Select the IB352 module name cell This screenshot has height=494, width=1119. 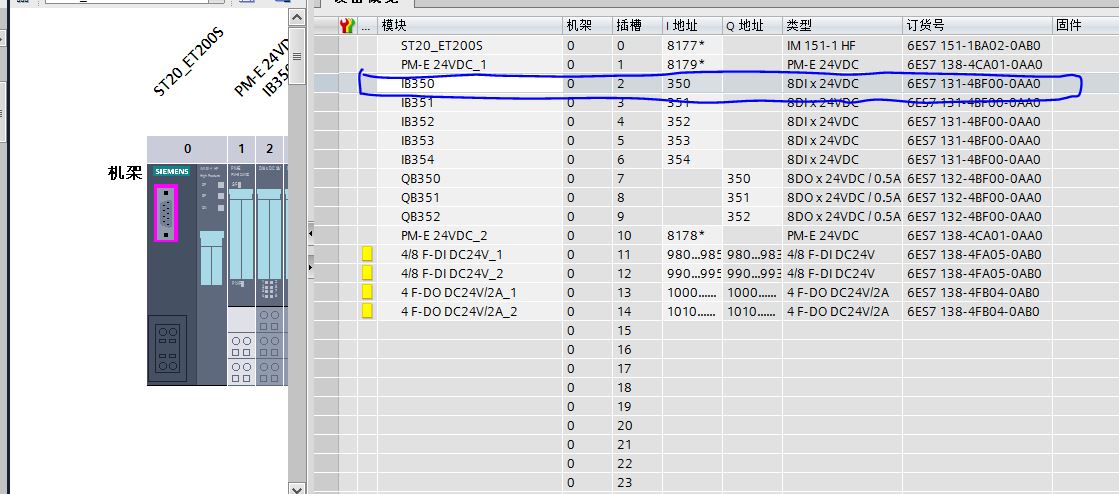point(470,121)
